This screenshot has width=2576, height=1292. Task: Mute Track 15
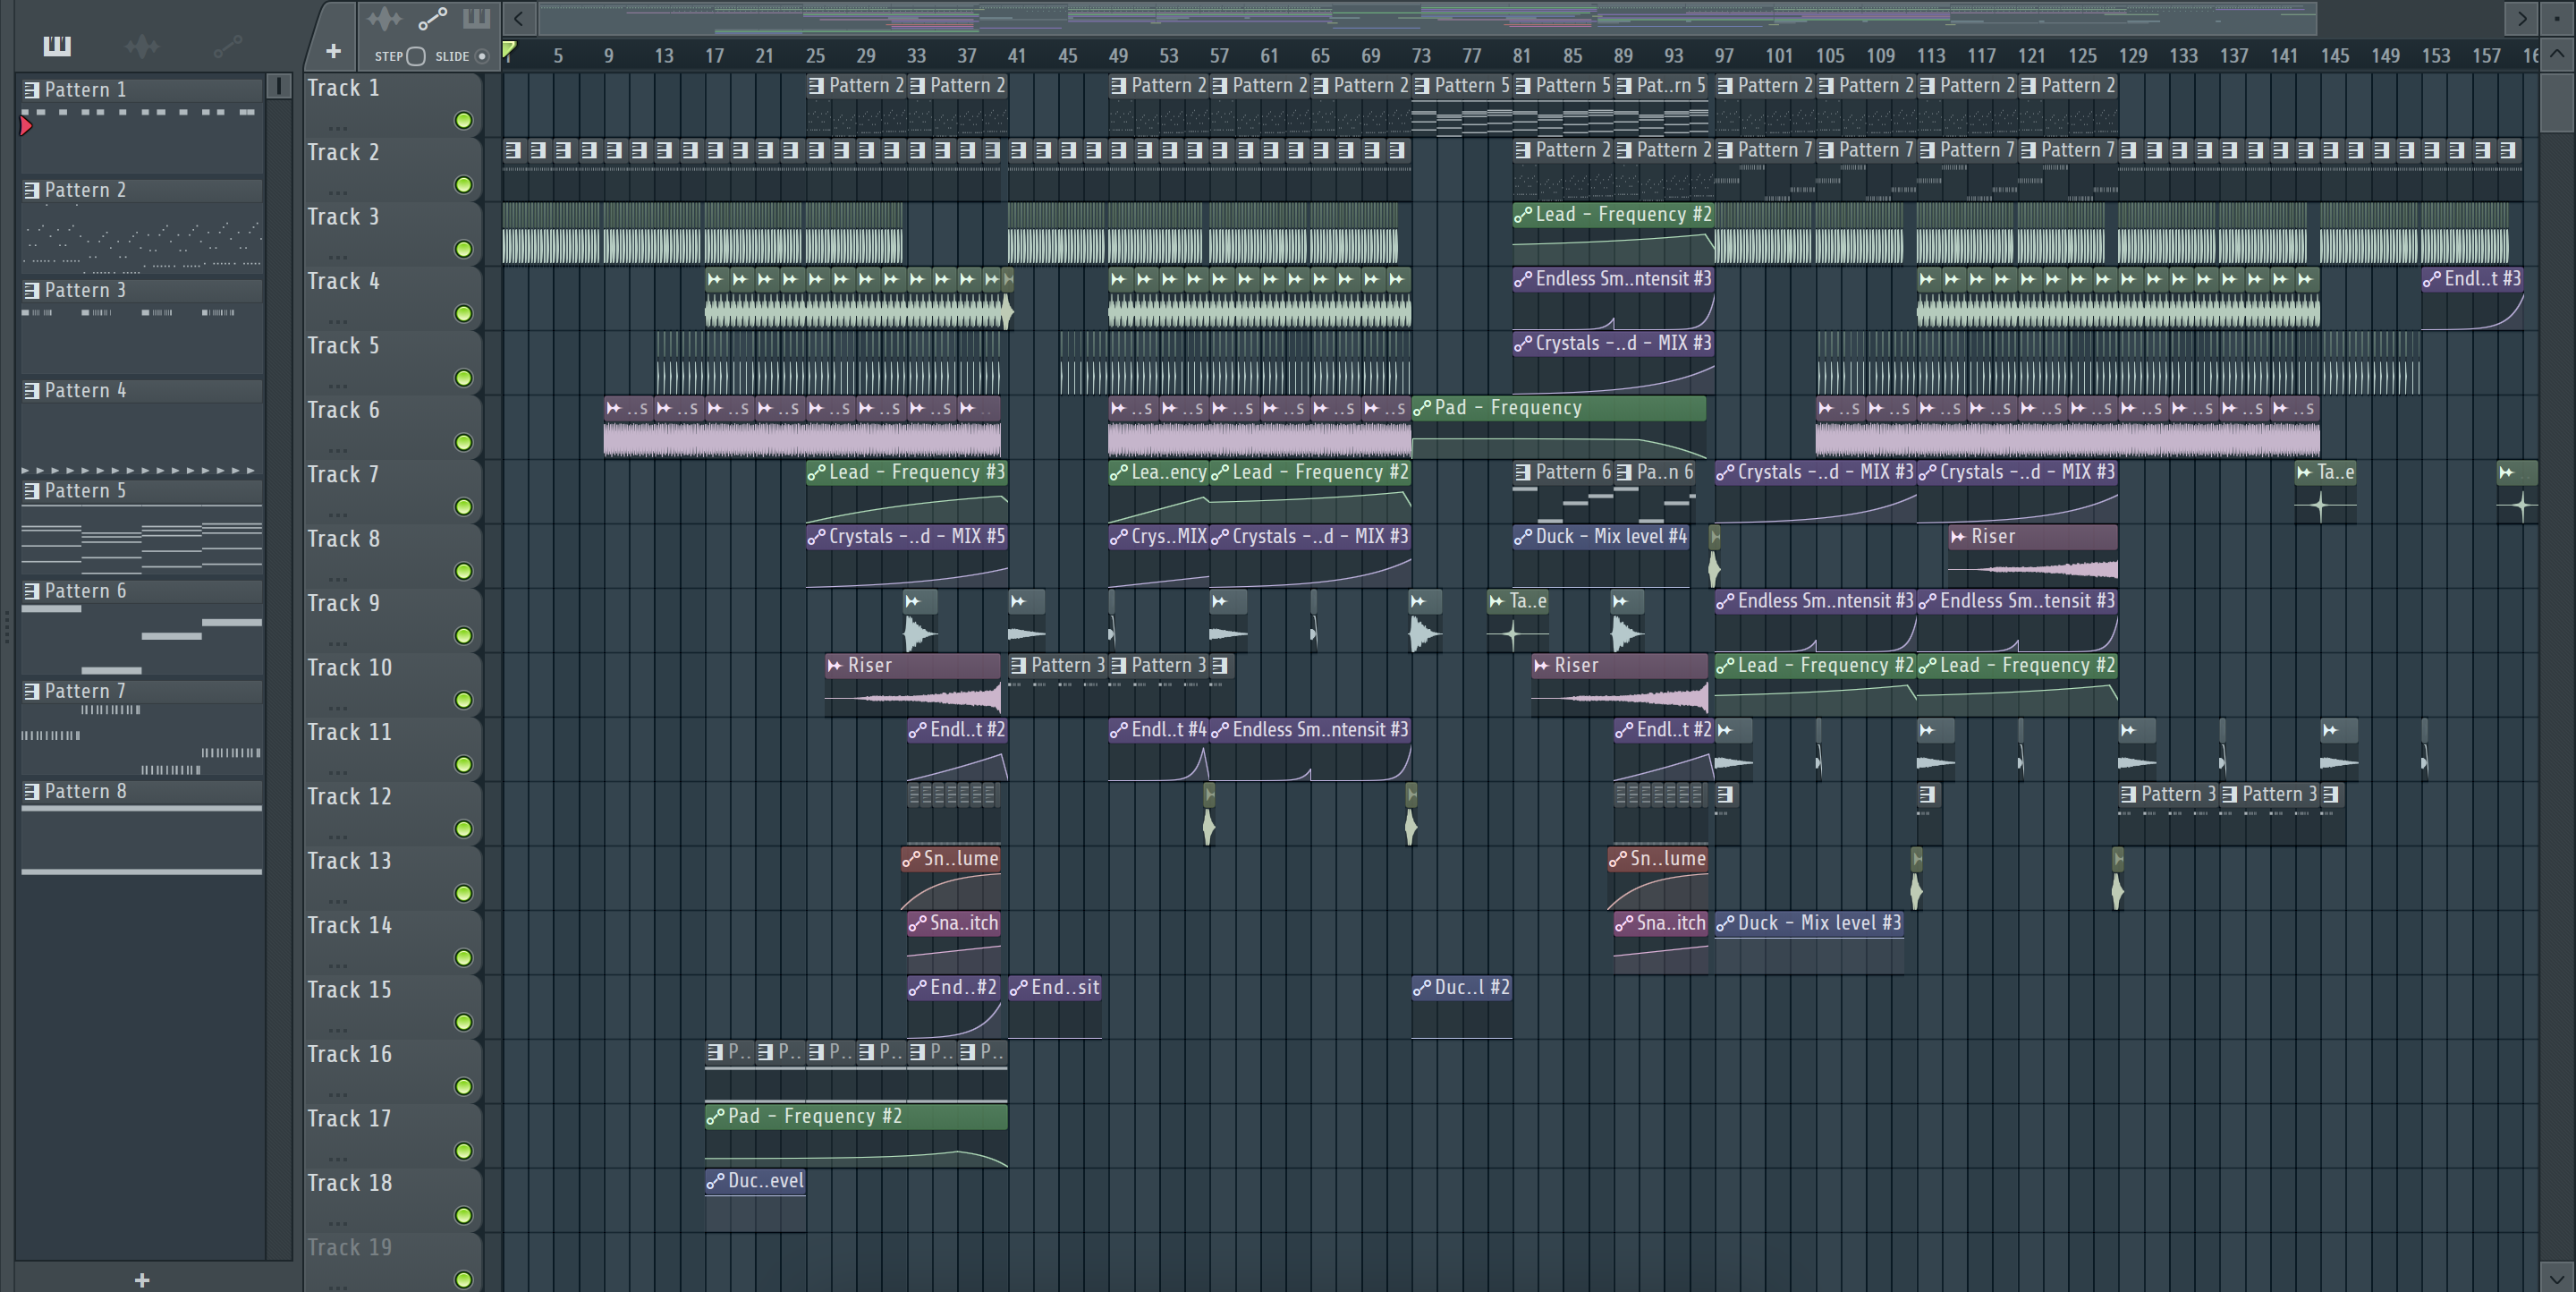point(463,1022)
